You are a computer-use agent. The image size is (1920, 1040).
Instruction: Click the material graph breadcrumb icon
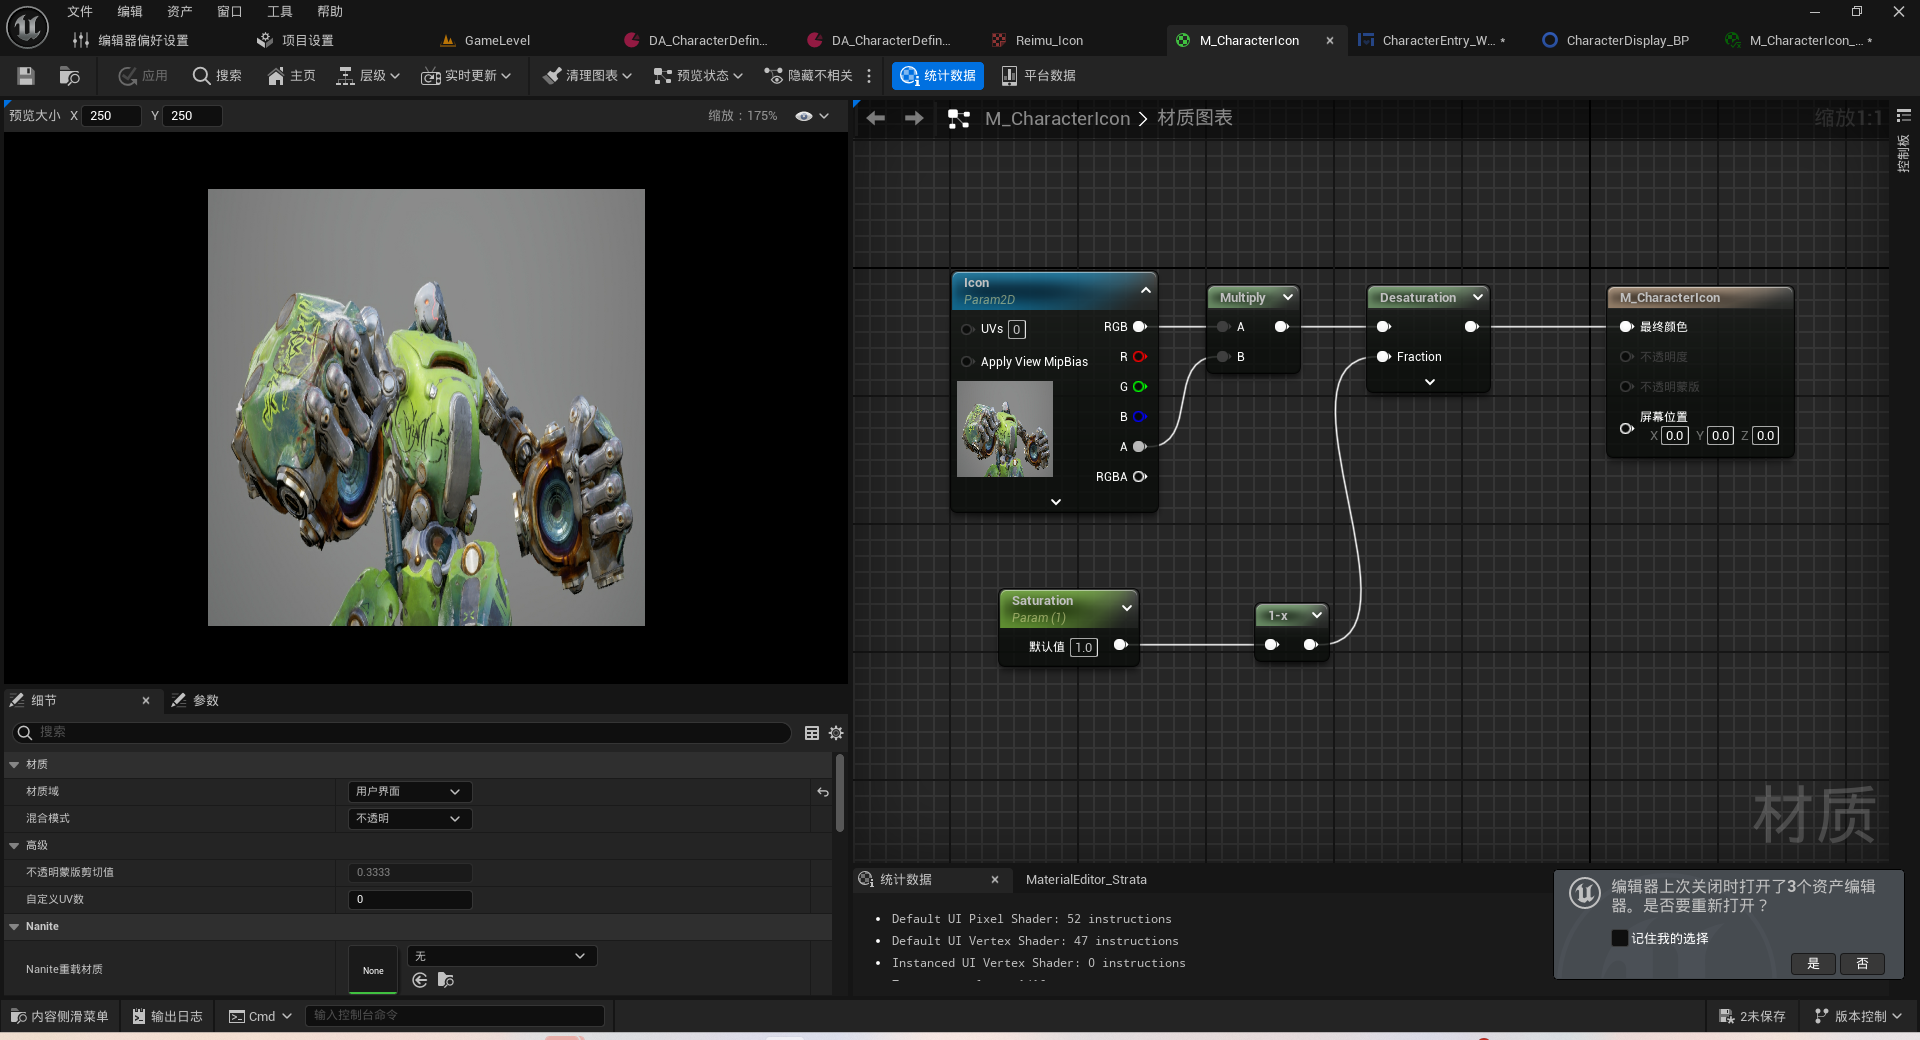959,119
